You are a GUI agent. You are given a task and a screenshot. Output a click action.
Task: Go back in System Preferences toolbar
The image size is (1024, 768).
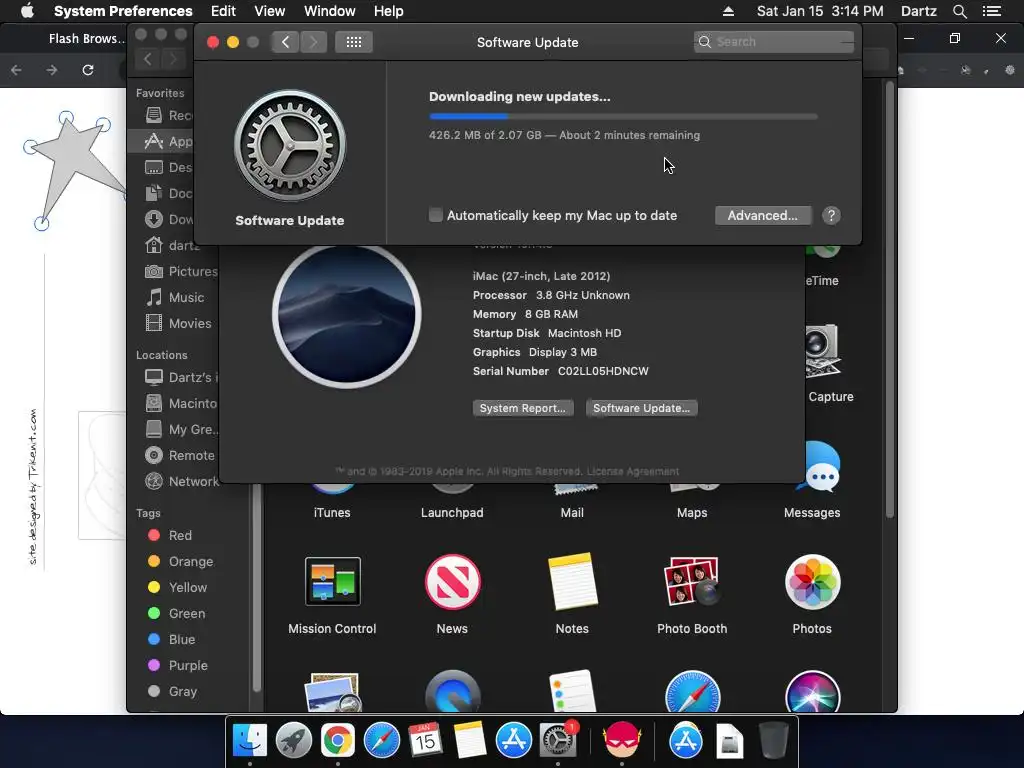point(285,42)
